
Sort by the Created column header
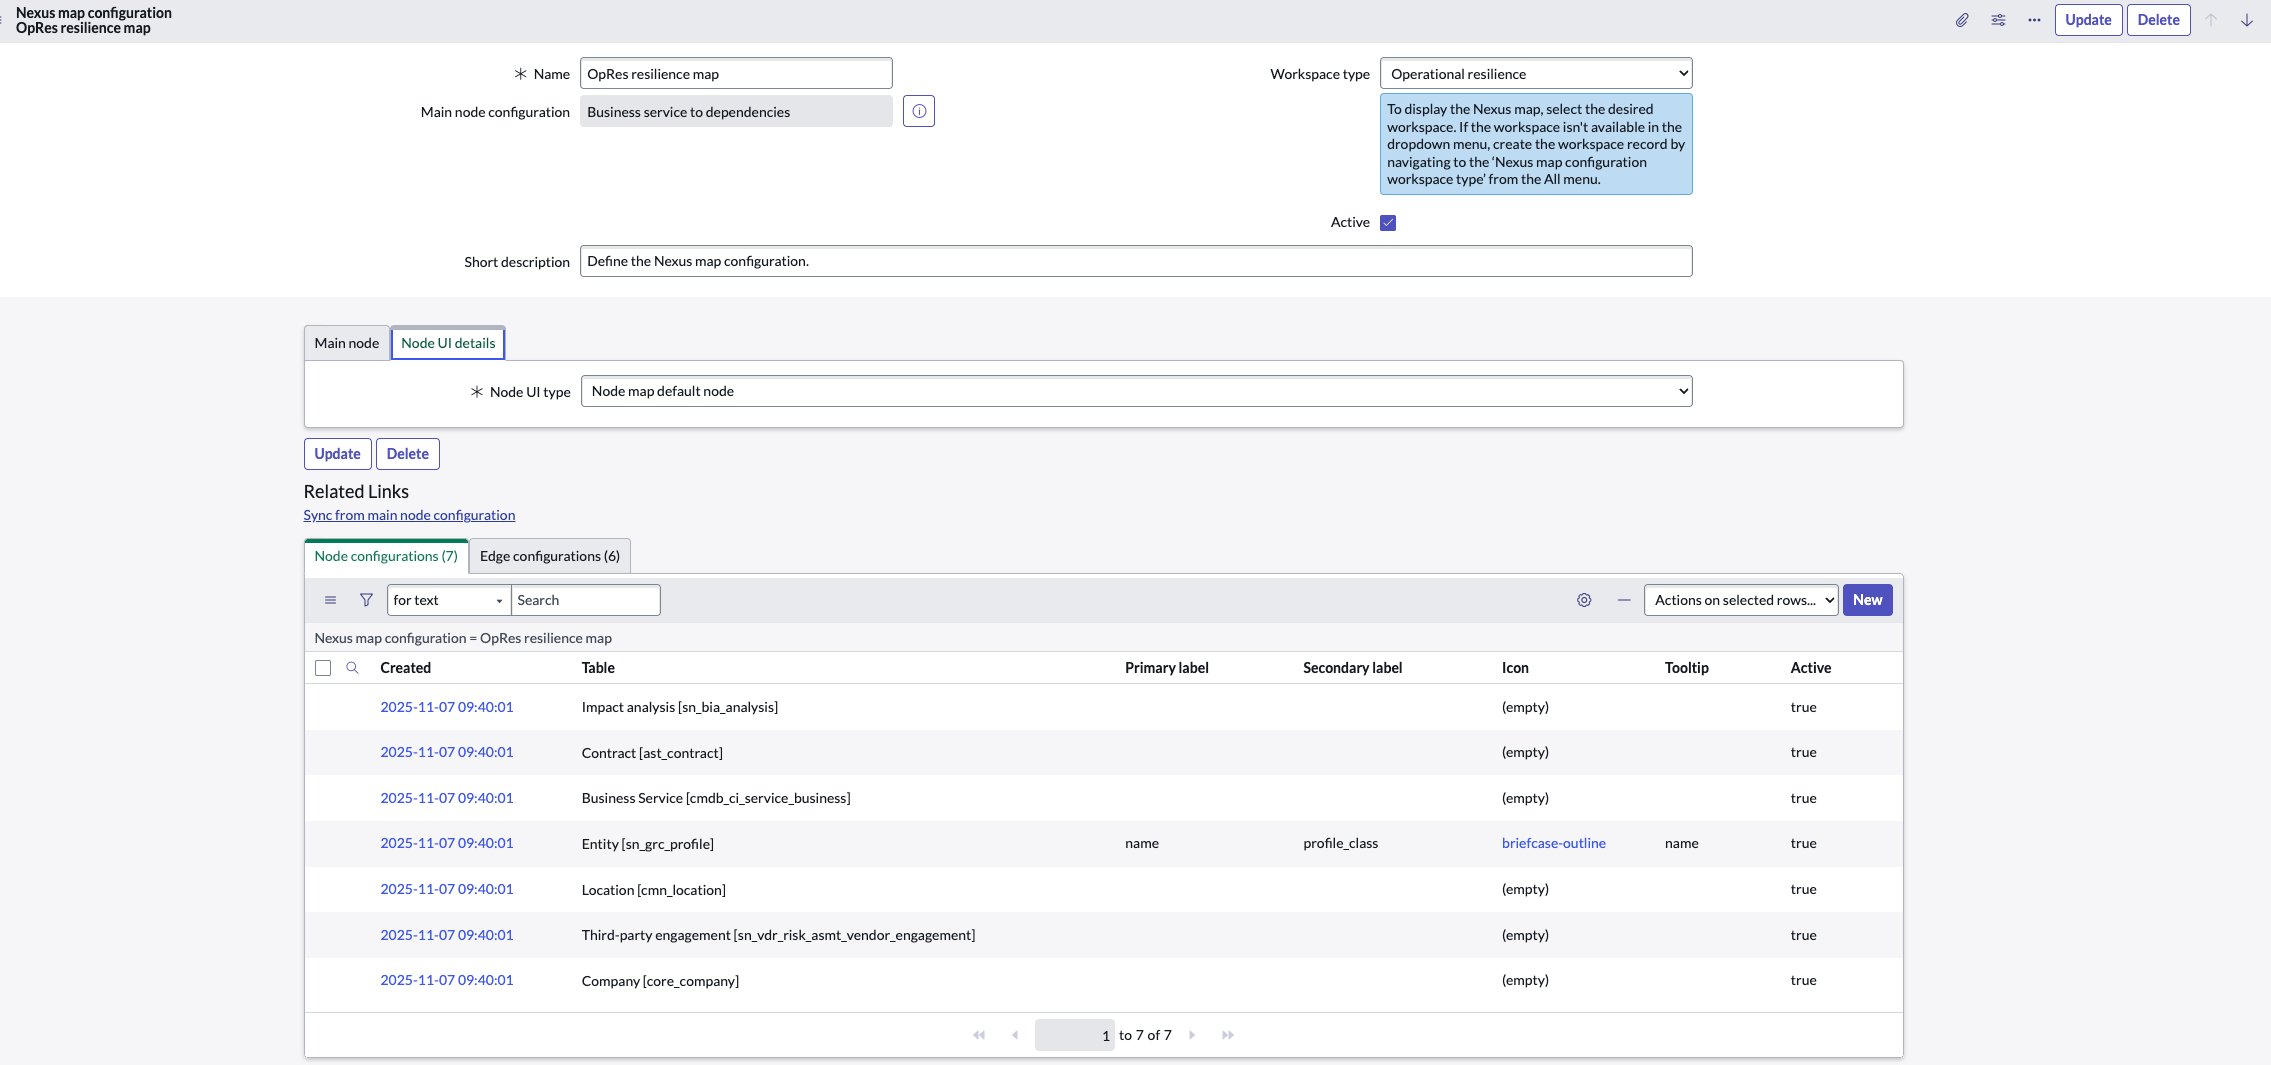pos(405,668)
